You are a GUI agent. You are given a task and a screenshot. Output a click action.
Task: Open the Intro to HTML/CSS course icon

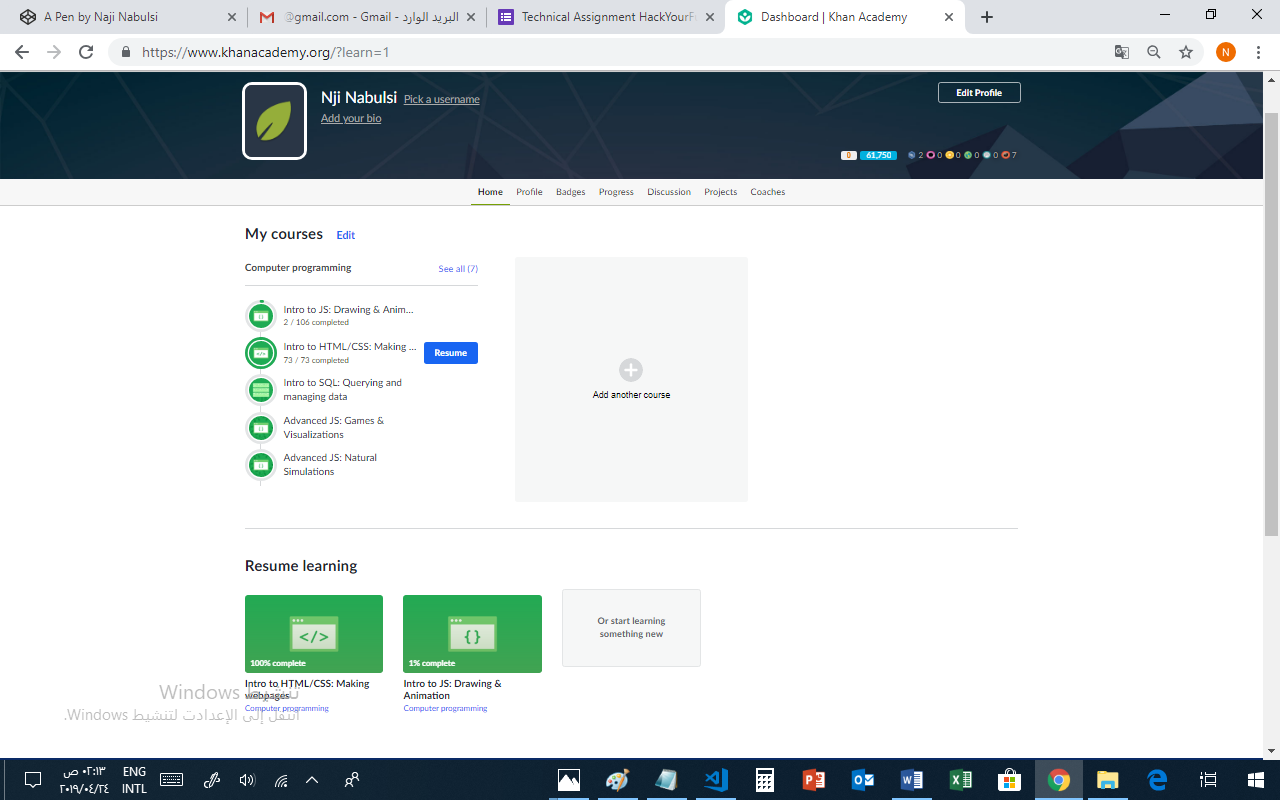point(261,353)
